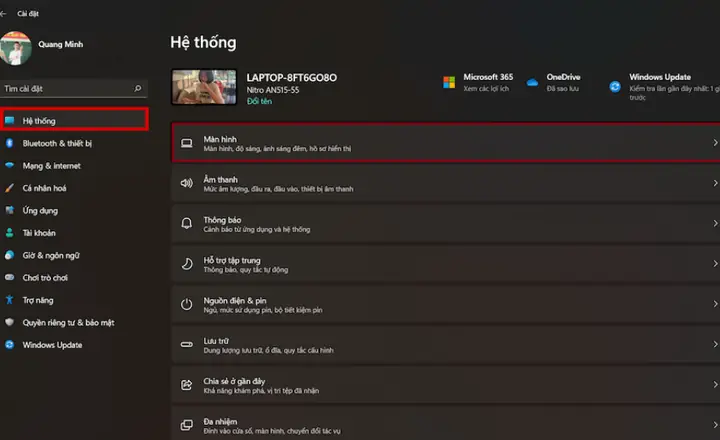Click the Bluetooth & thiết bị sidebar icon
The image size is (720, 440).
(9, 143)
